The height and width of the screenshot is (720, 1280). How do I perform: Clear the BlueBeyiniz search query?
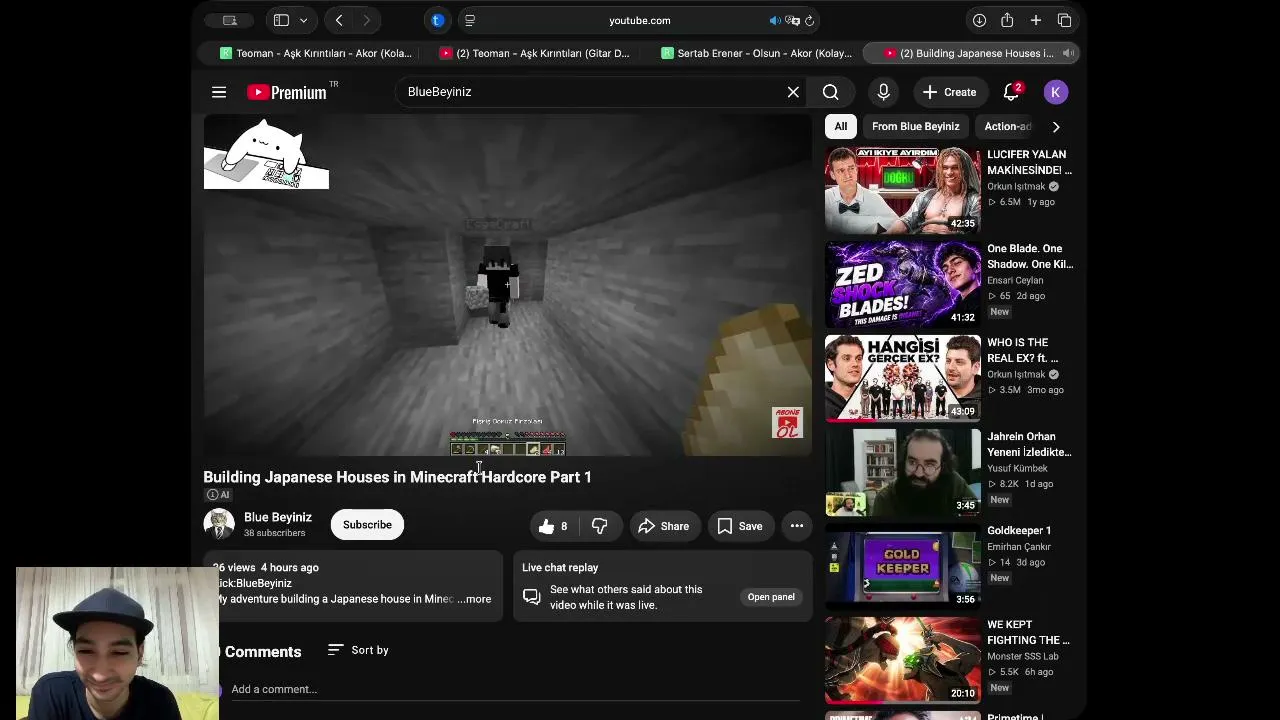click(793, 92)
